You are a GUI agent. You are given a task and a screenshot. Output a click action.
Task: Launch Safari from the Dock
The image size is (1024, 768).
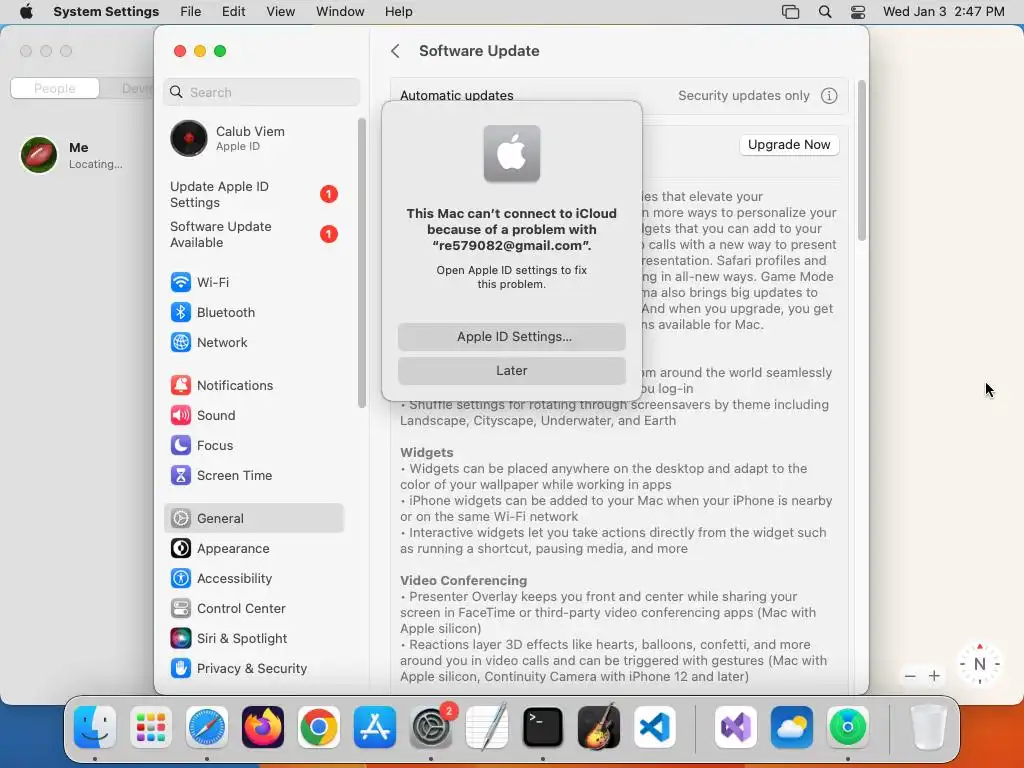click(207, 727)
